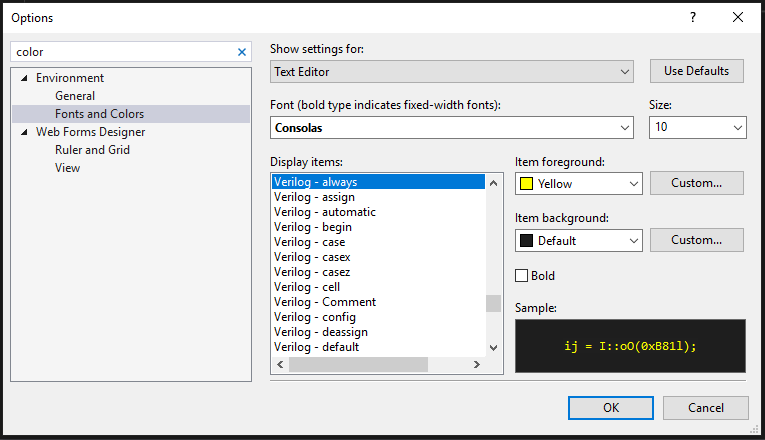This screenshot has width=765, height=440.
Task: Select 'Verilog - cell' list item
Action: pos(378,287)
